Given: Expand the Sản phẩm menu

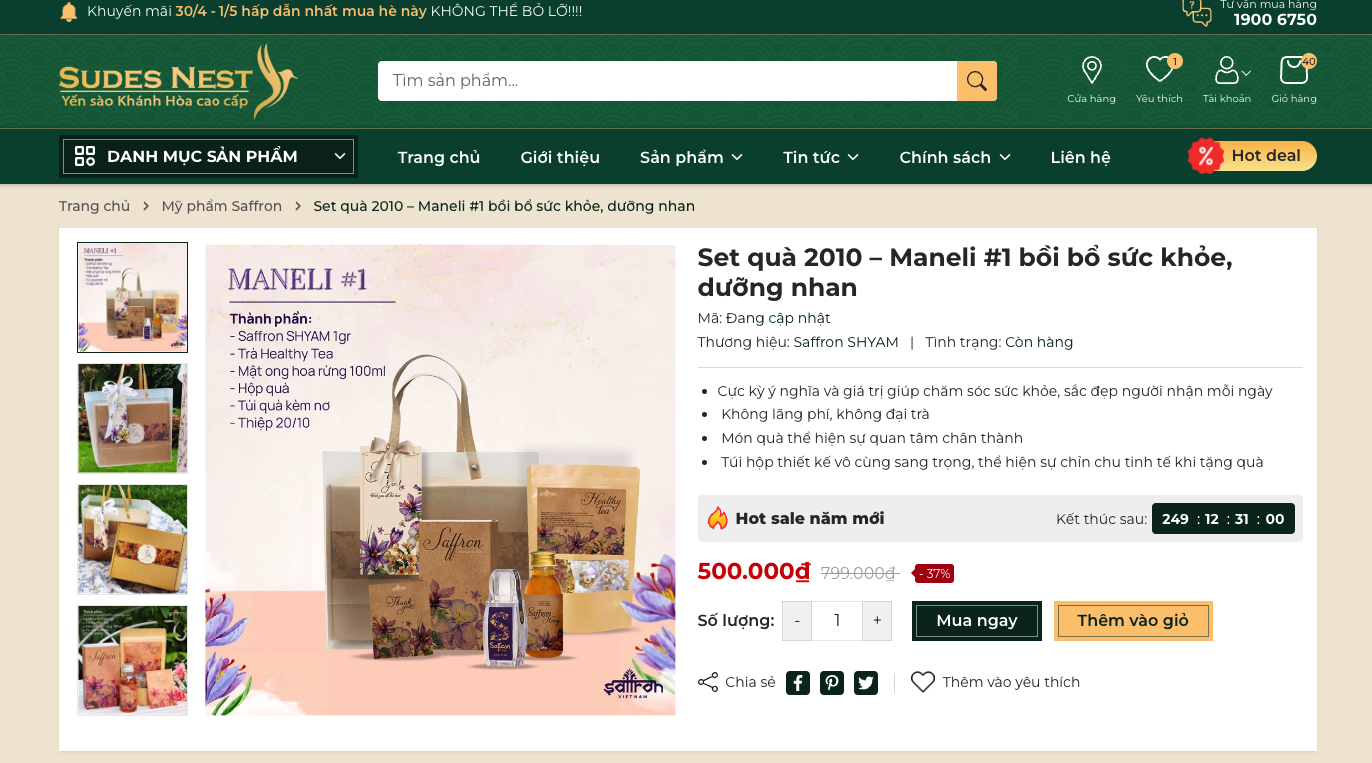Looking at the screenshot, I should coord(691,157).
